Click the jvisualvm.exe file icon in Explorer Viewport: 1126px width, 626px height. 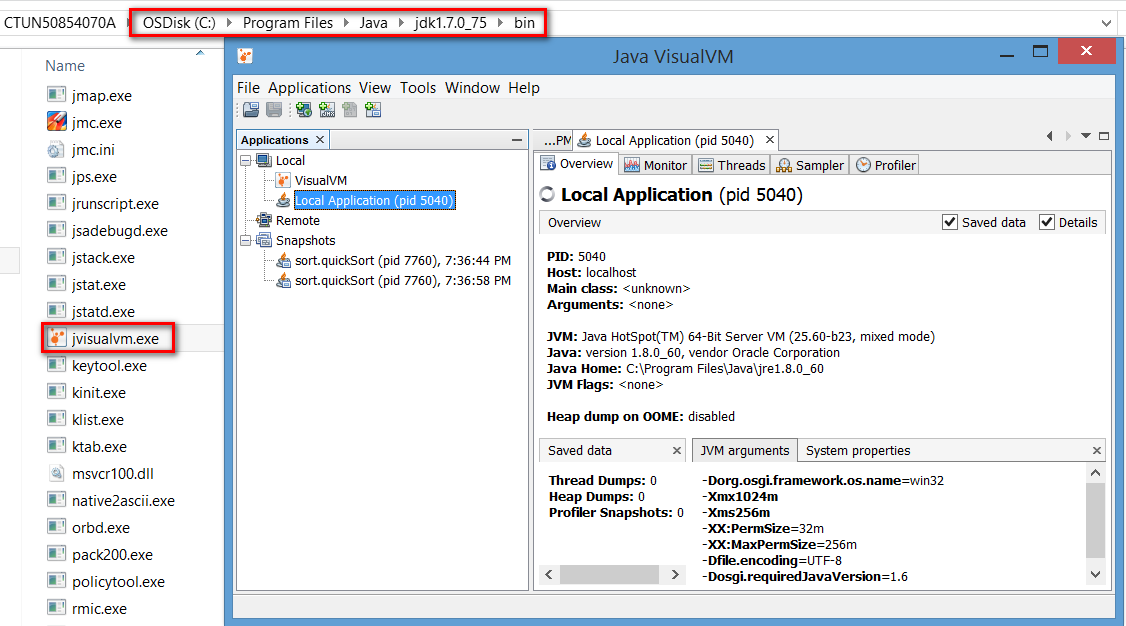click(57, 337)
